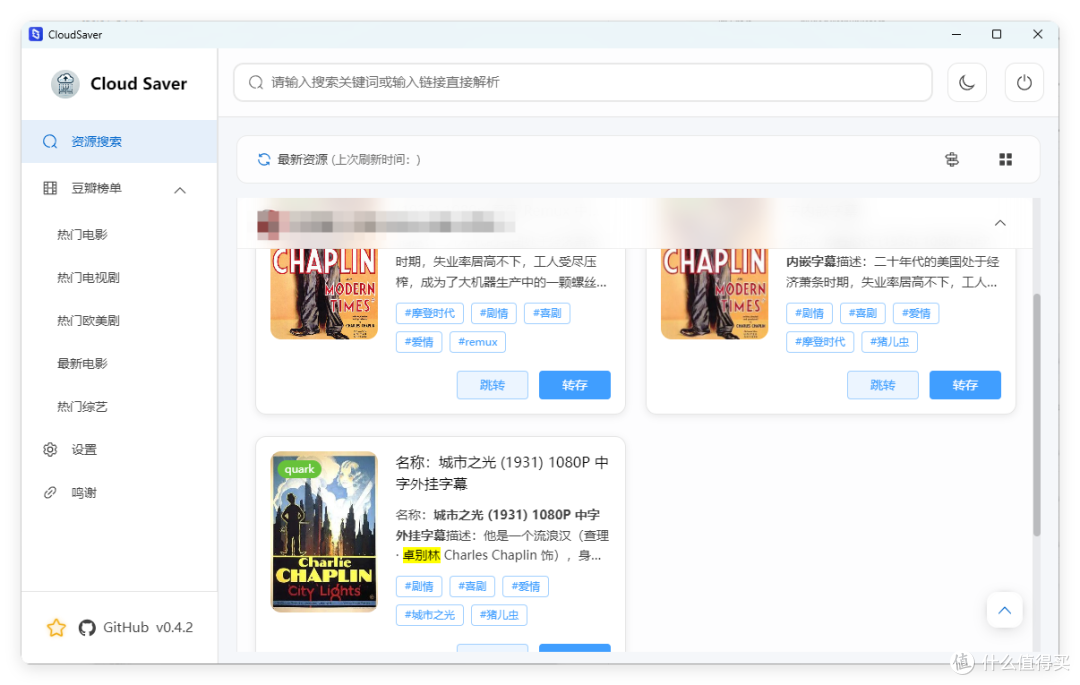This screenshot has height=685, width=1080.
Task: Click the GitHub octocat icon
Action: point(87,628)
